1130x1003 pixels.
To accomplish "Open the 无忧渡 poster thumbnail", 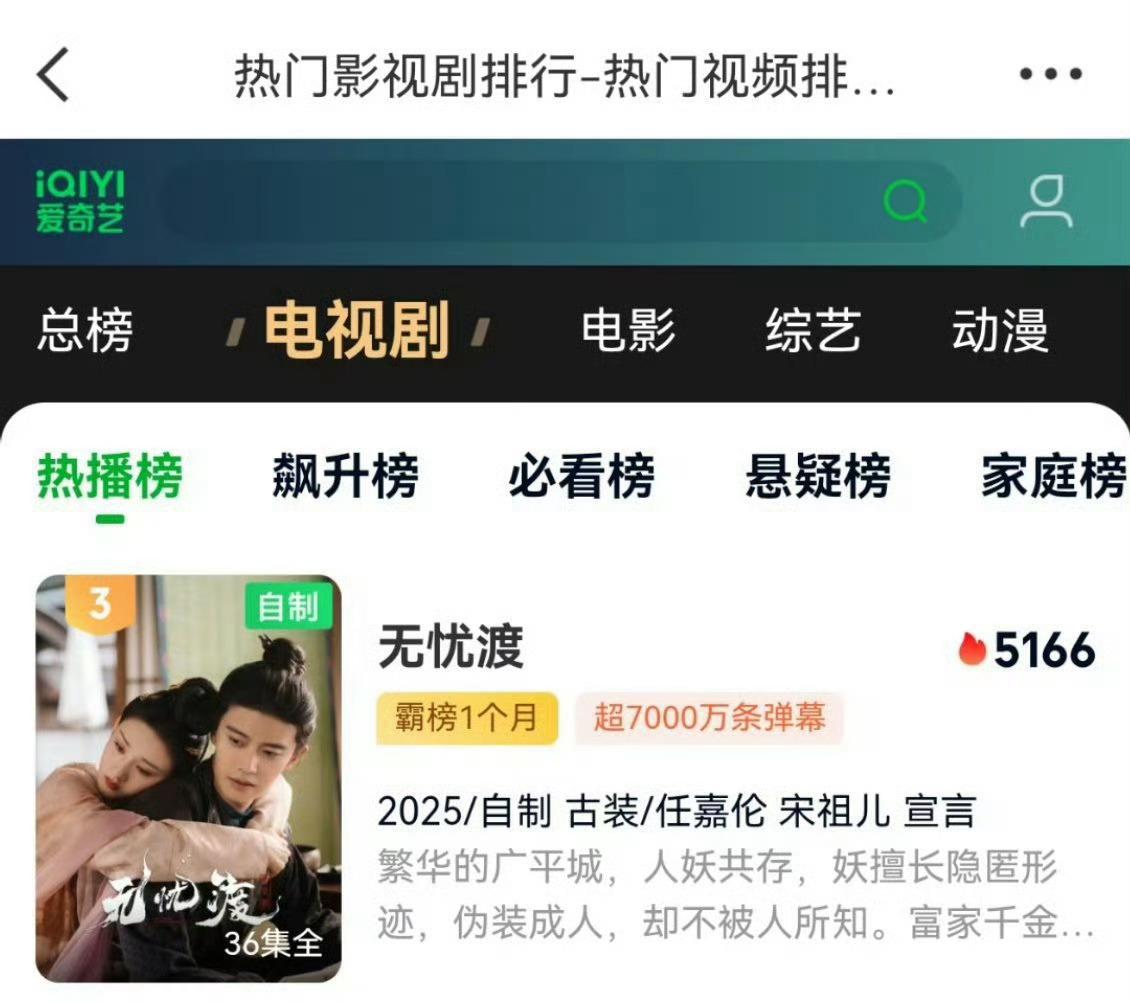I will pyautogui.click(x=188, y=778).
